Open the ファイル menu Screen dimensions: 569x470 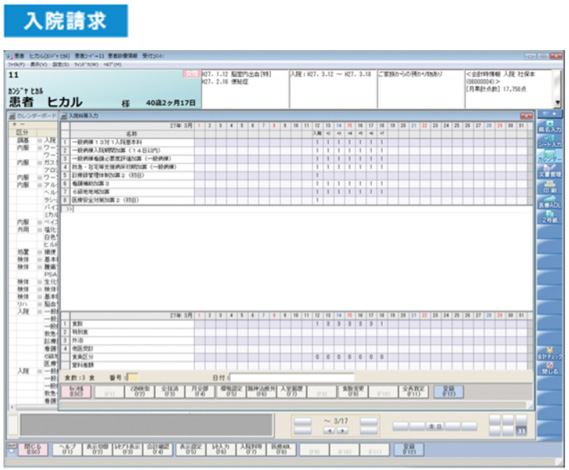pos(16,65)
